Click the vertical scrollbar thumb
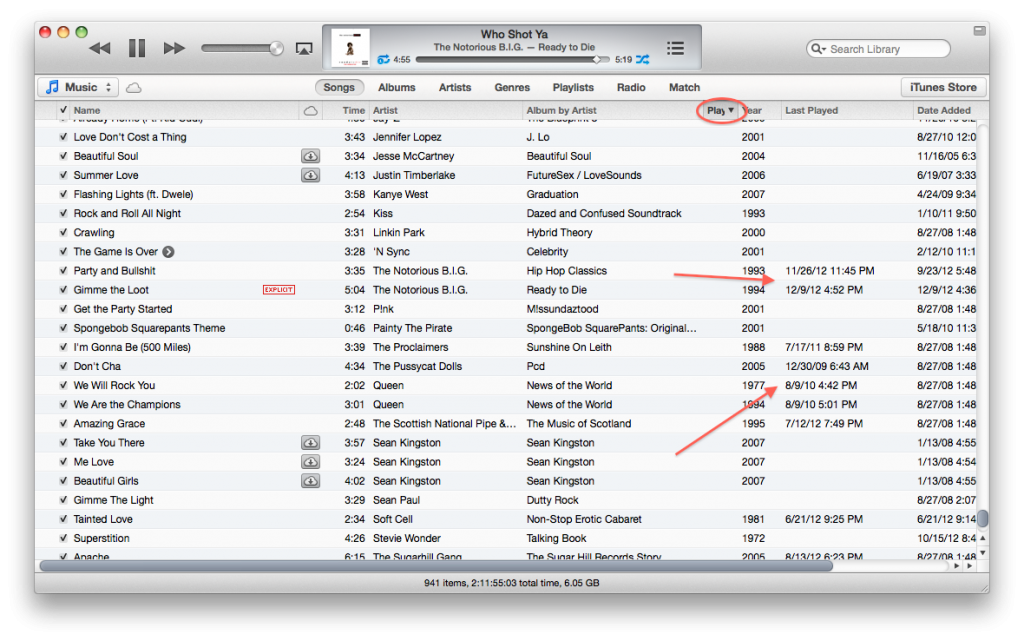The width and height of the screenshot is (1024, 640). click(982, 519)
